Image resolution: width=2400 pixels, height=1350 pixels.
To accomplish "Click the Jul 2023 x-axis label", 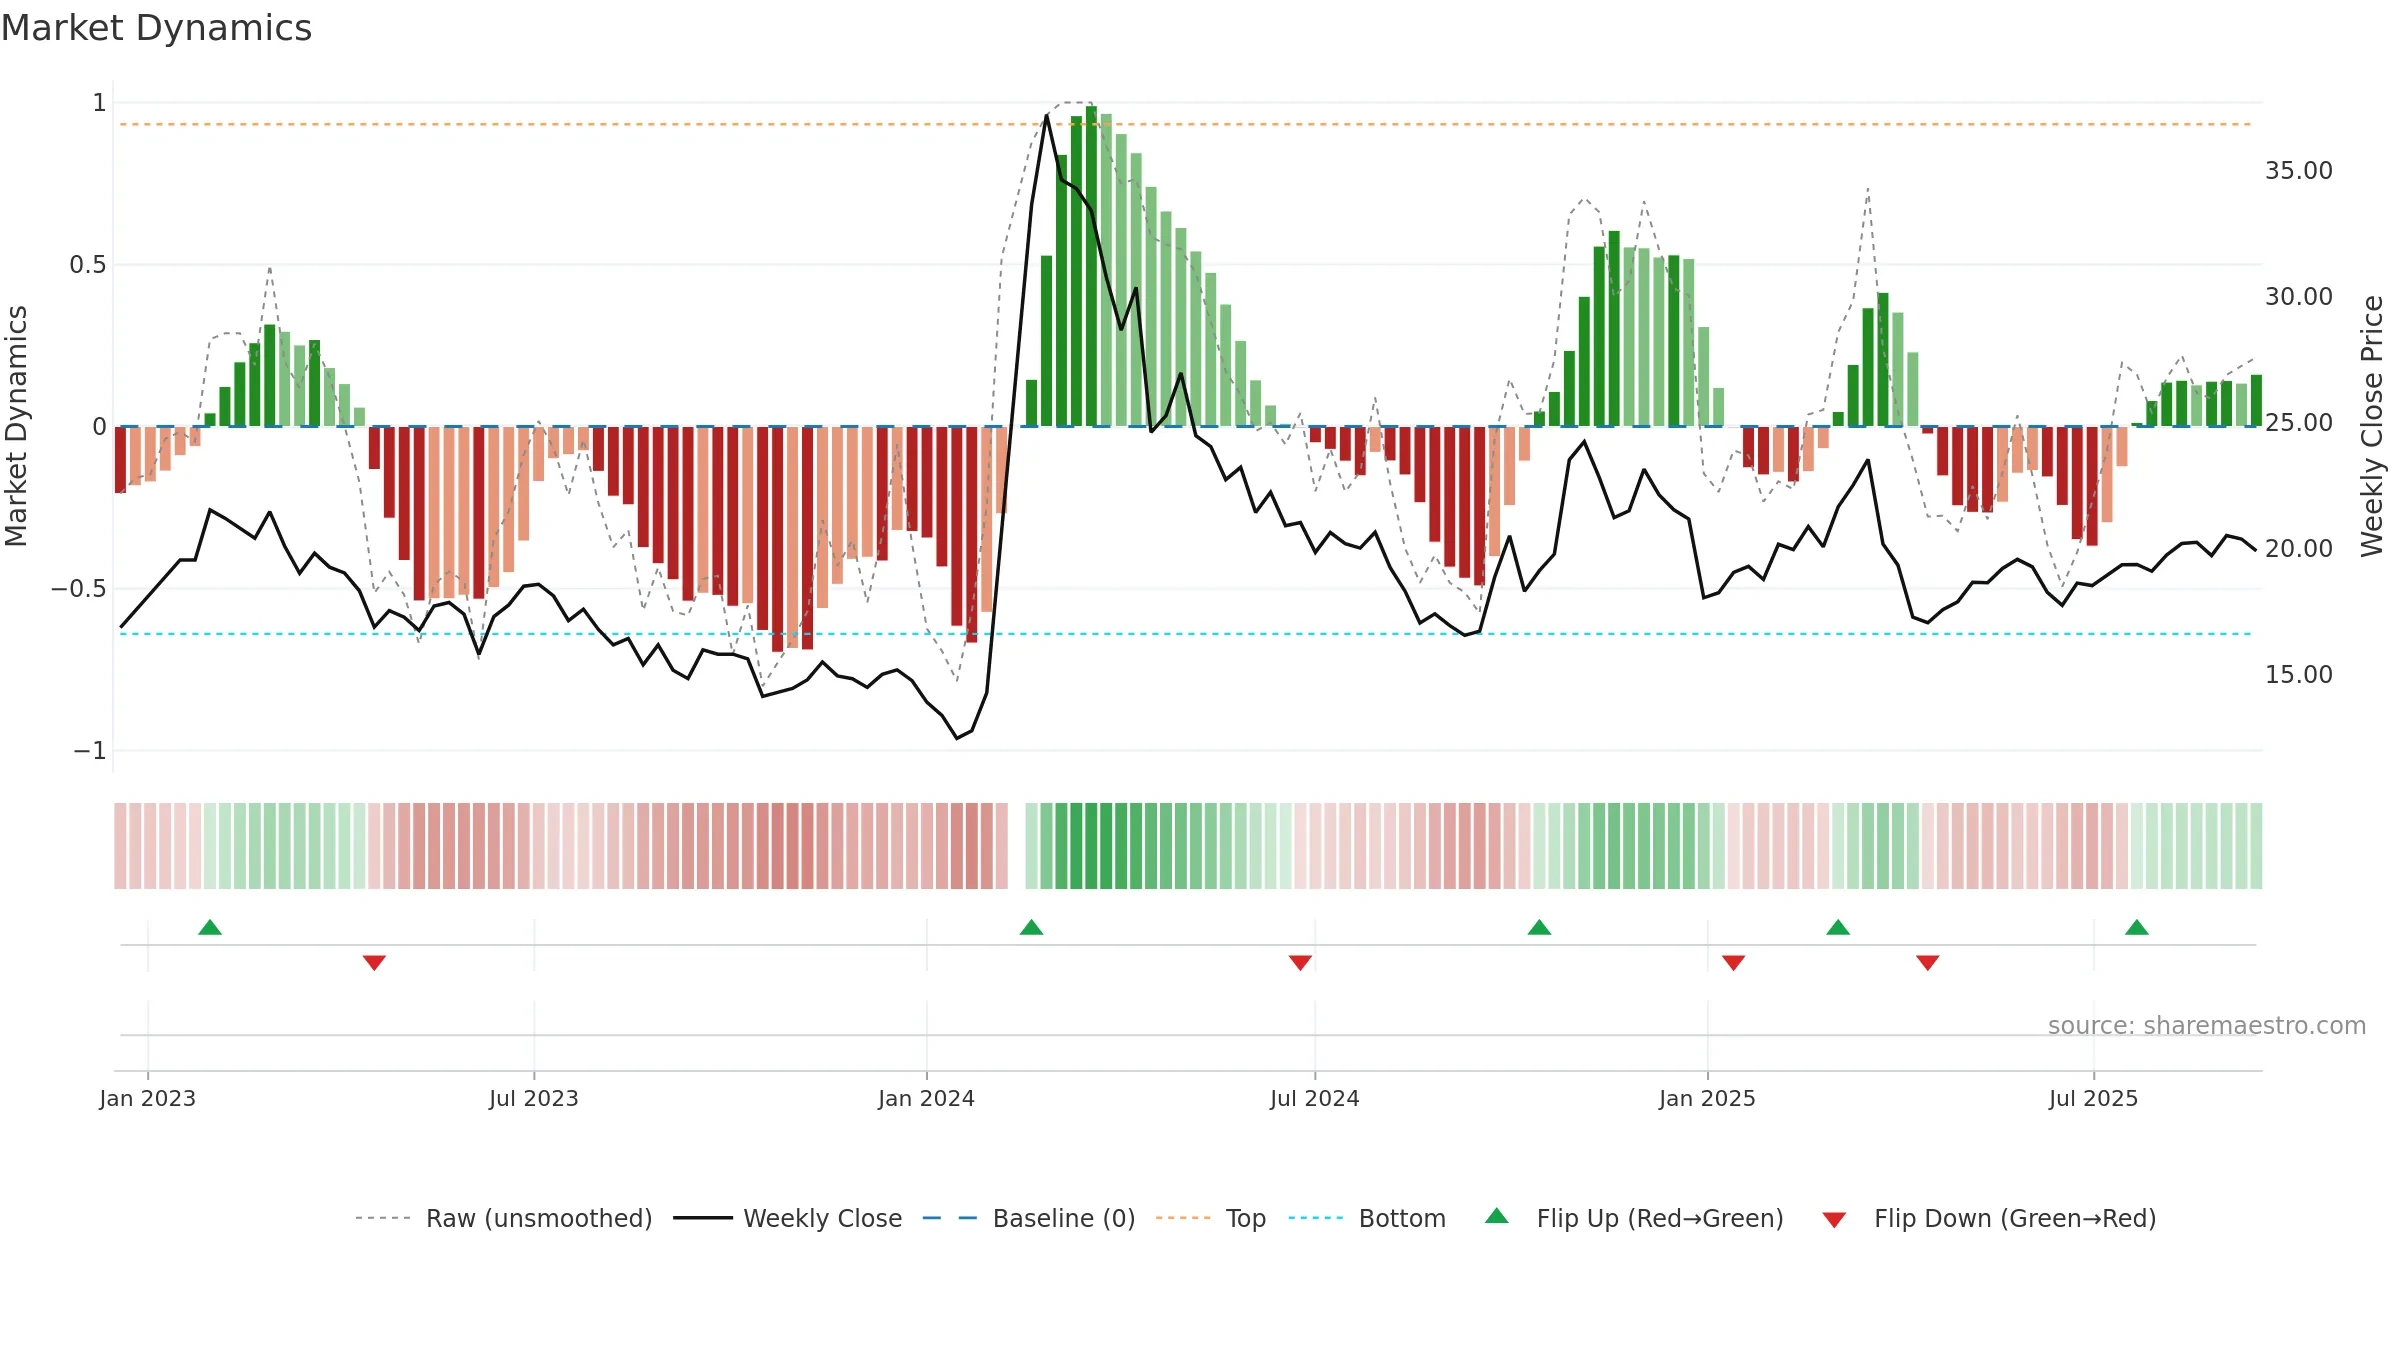I will pyautogui.click(x=534, y=1098).
